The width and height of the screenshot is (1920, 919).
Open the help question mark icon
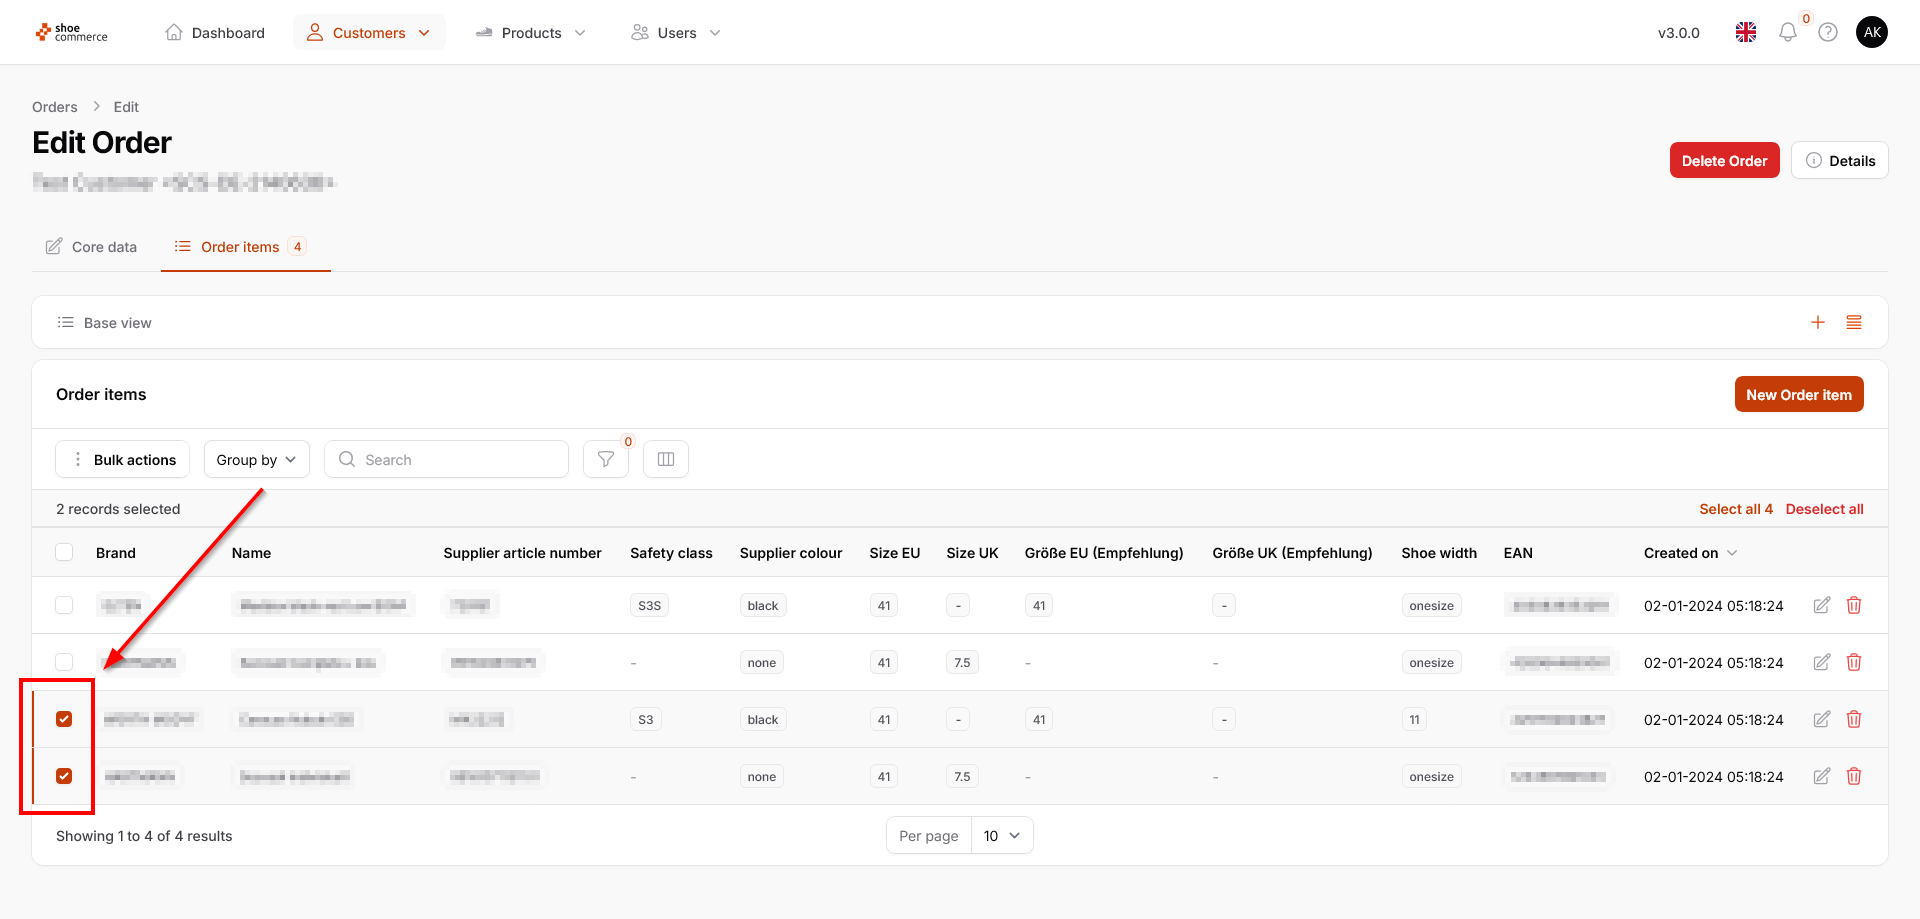(1828, 33)
